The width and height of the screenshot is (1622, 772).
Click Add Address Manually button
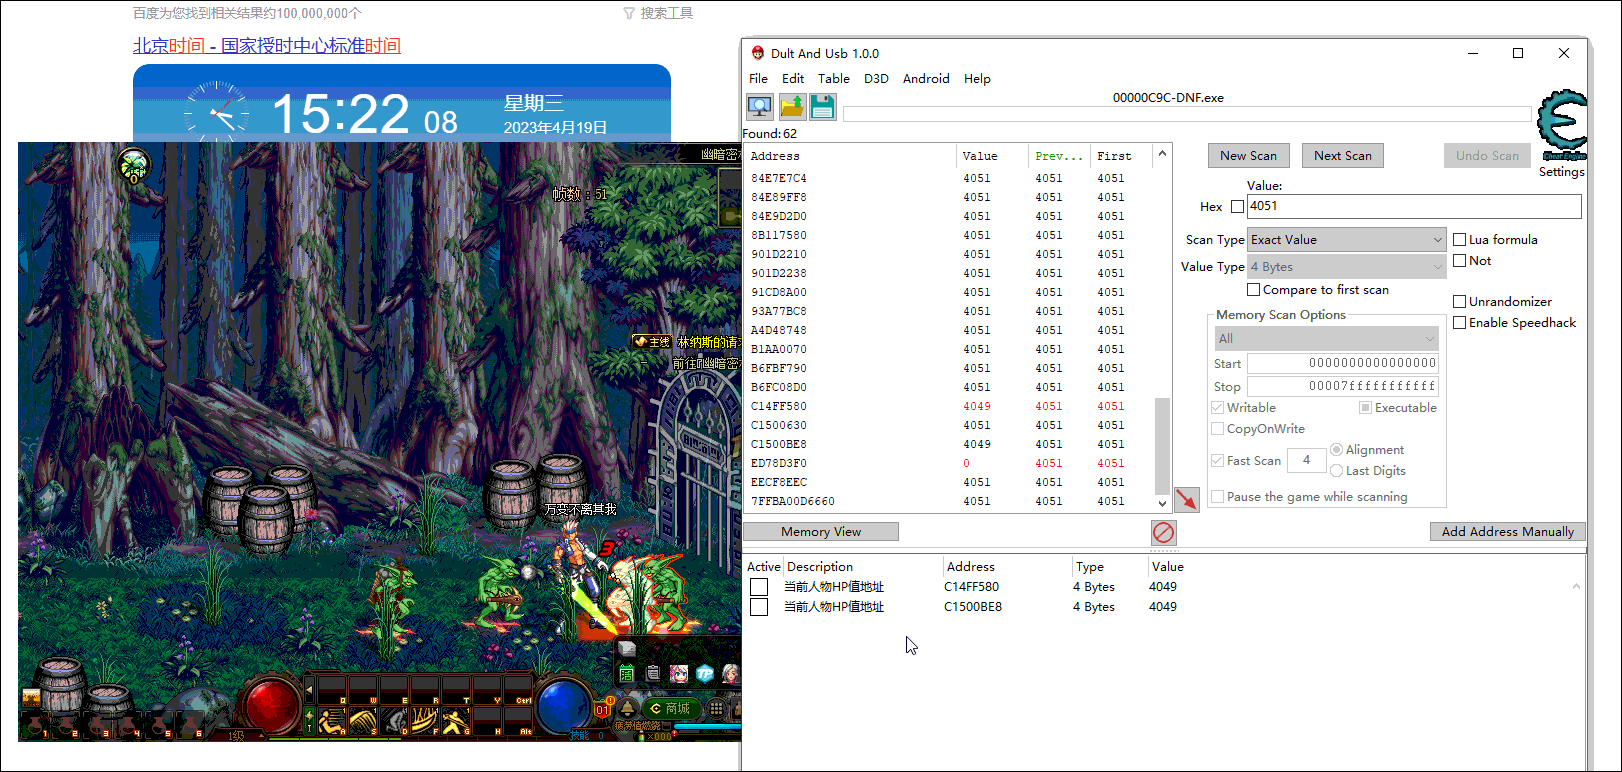1508,532
